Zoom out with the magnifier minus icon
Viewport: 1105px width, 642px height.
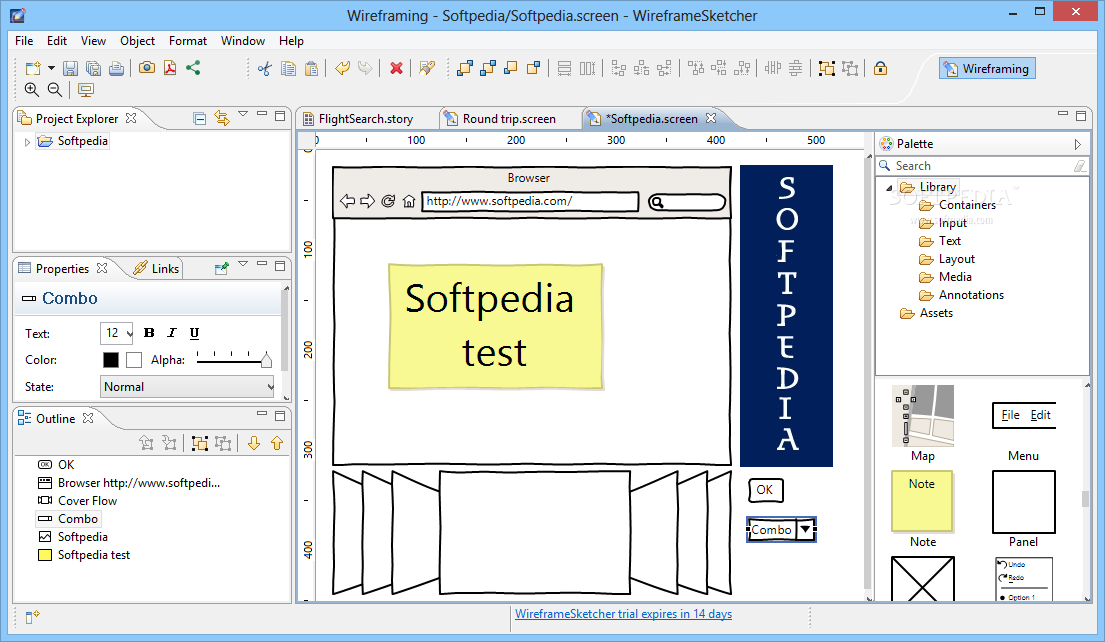point(54,89)
